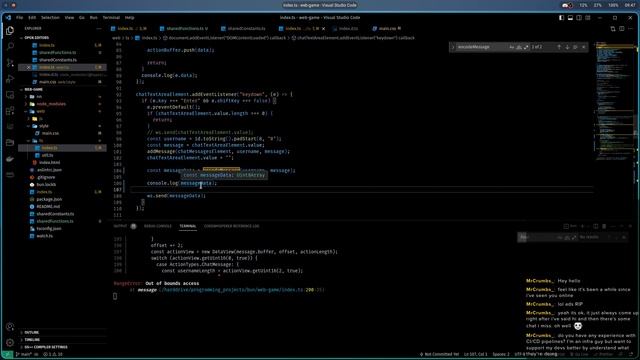Open watch.ts in the explorer
The height and width of the screenshot is (360, 640).
click(x=44, y=236)
